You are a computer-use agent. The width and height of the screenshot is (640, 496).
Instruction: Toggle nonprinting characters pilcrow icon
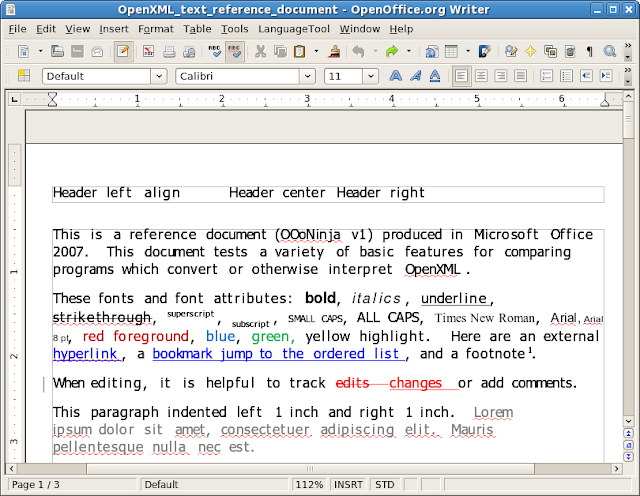coord(590,51)
